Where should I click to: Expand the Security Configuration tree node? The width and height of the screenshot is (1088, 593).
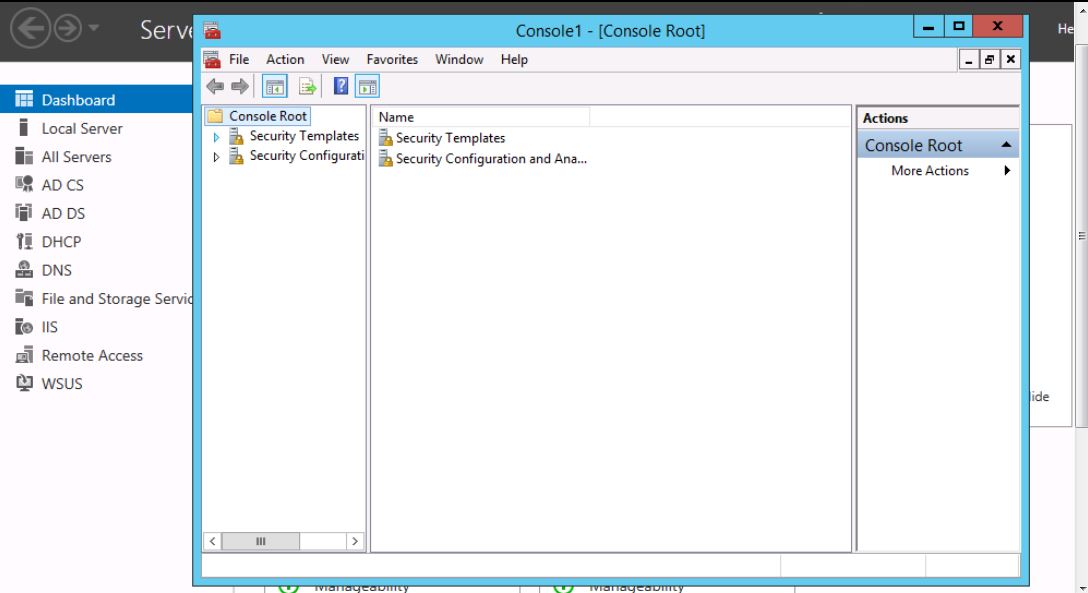point(216,157)
